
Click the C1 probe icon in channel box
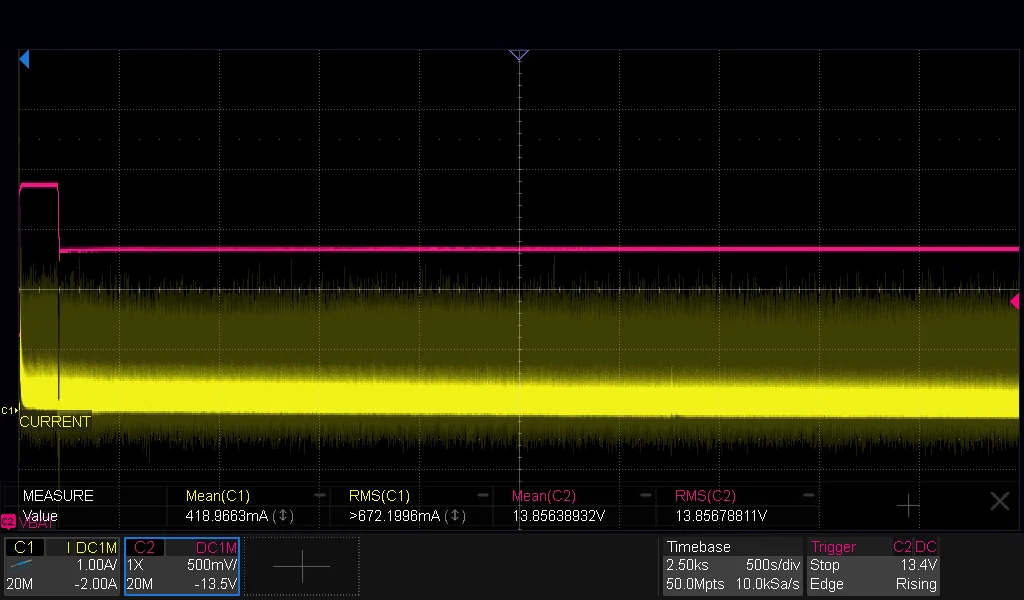click(x=21, y=565)
